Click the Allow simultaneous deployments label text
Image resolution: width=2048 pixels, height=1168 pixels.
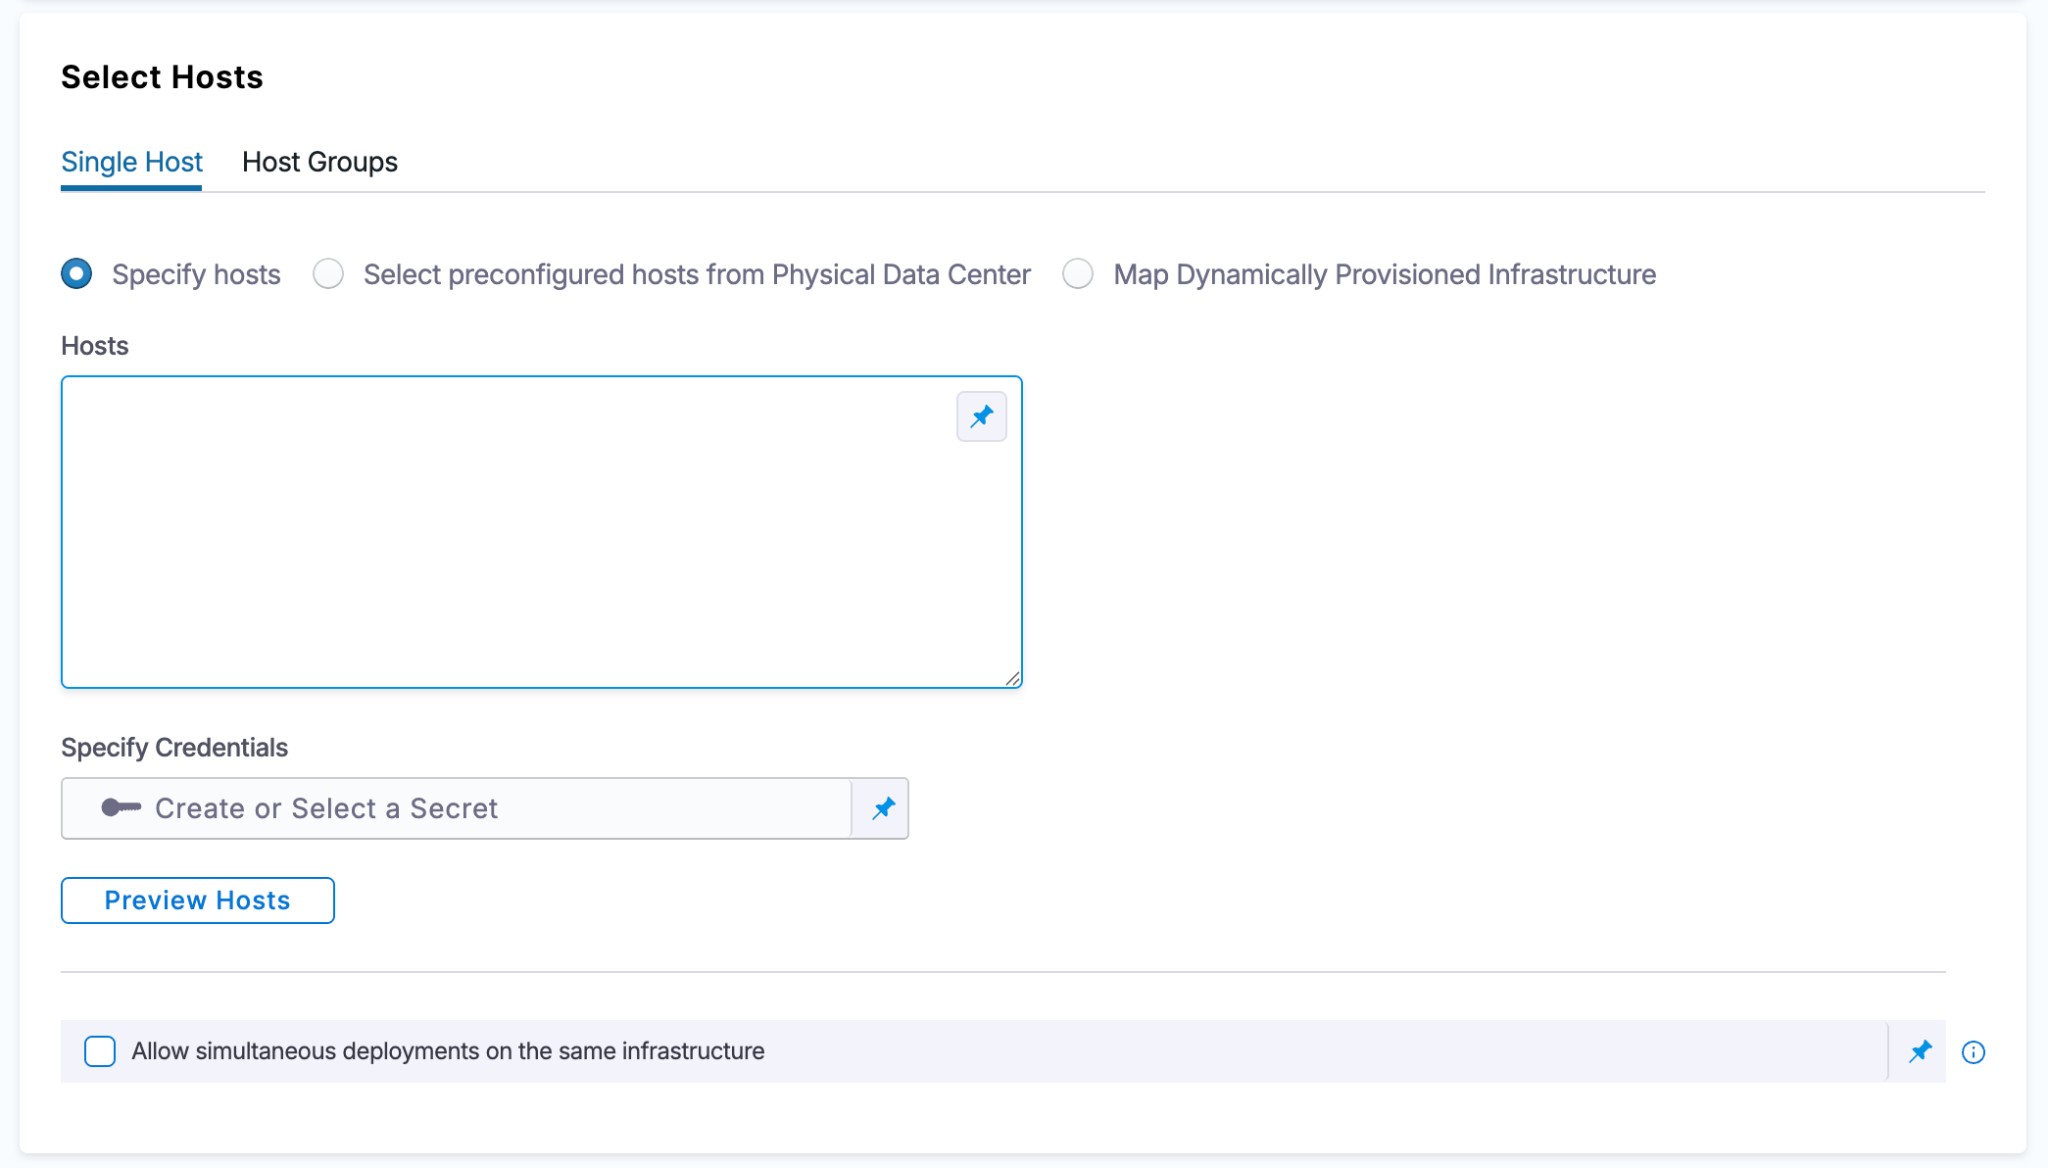[448, 1051]
